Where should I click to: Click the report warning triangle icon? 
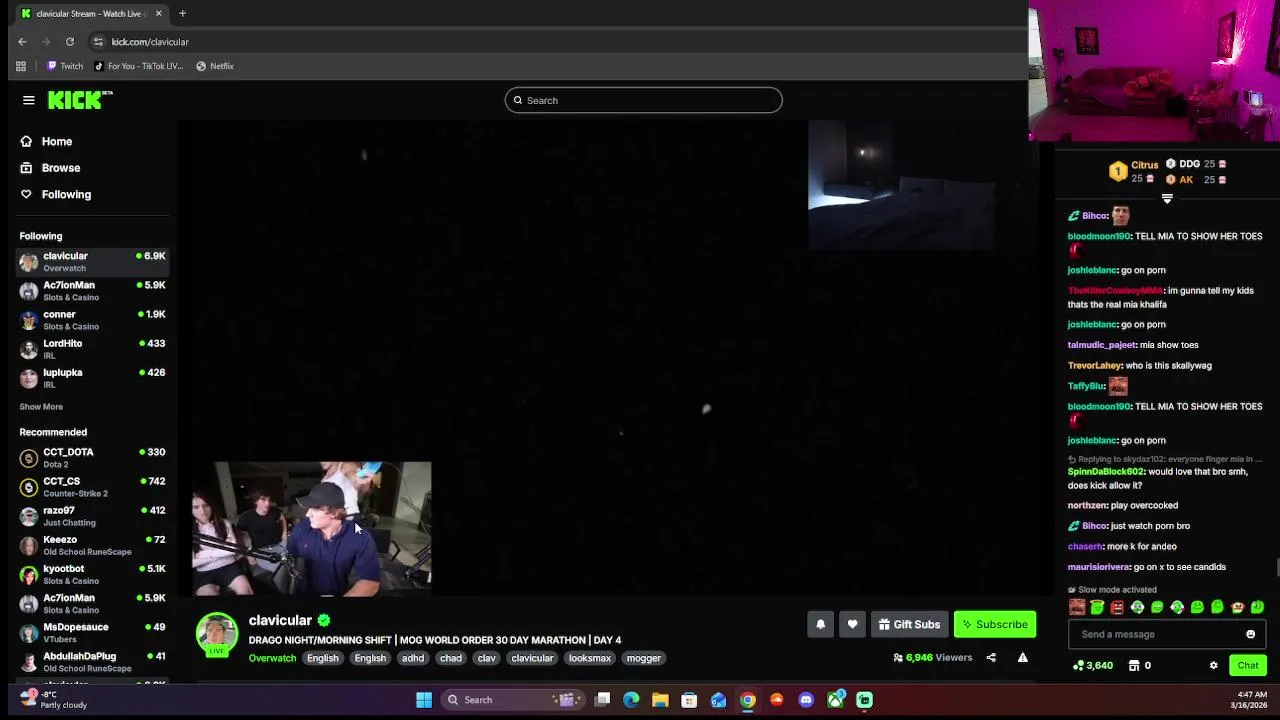(1022, 658)
